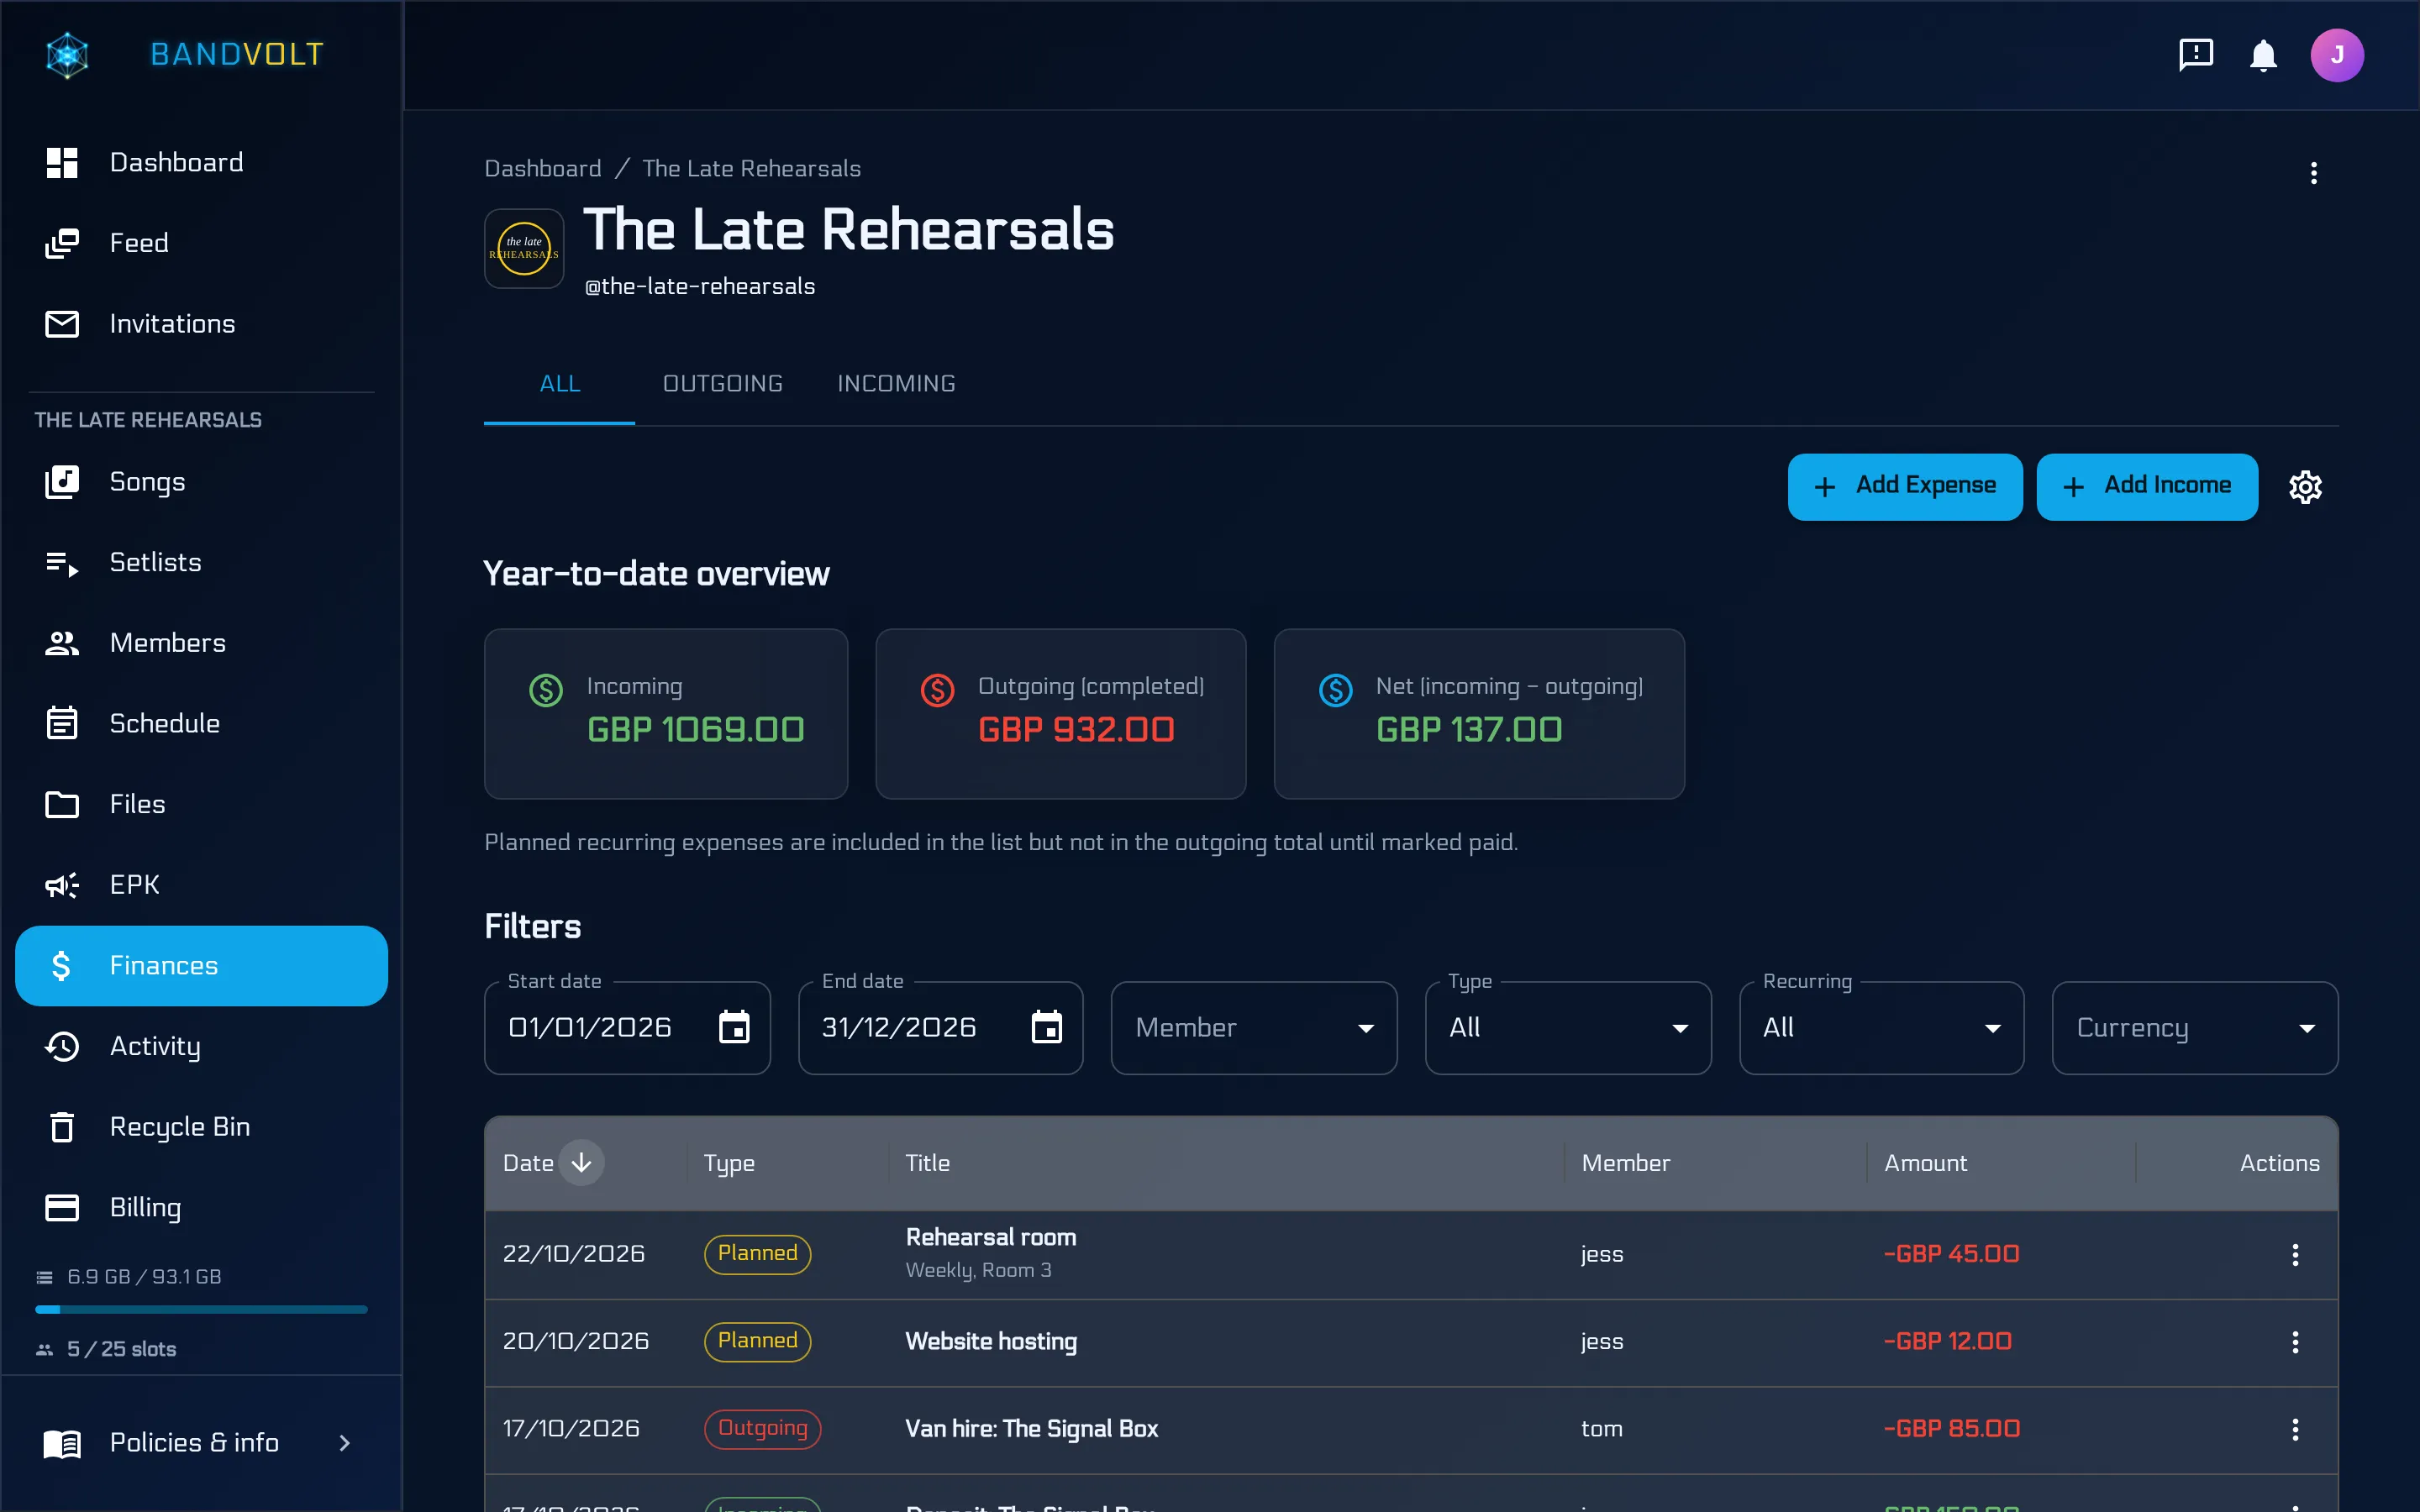Go to Songs in sidebar
Viewport: 2420px width, 1512px height.
coord(201,482)
